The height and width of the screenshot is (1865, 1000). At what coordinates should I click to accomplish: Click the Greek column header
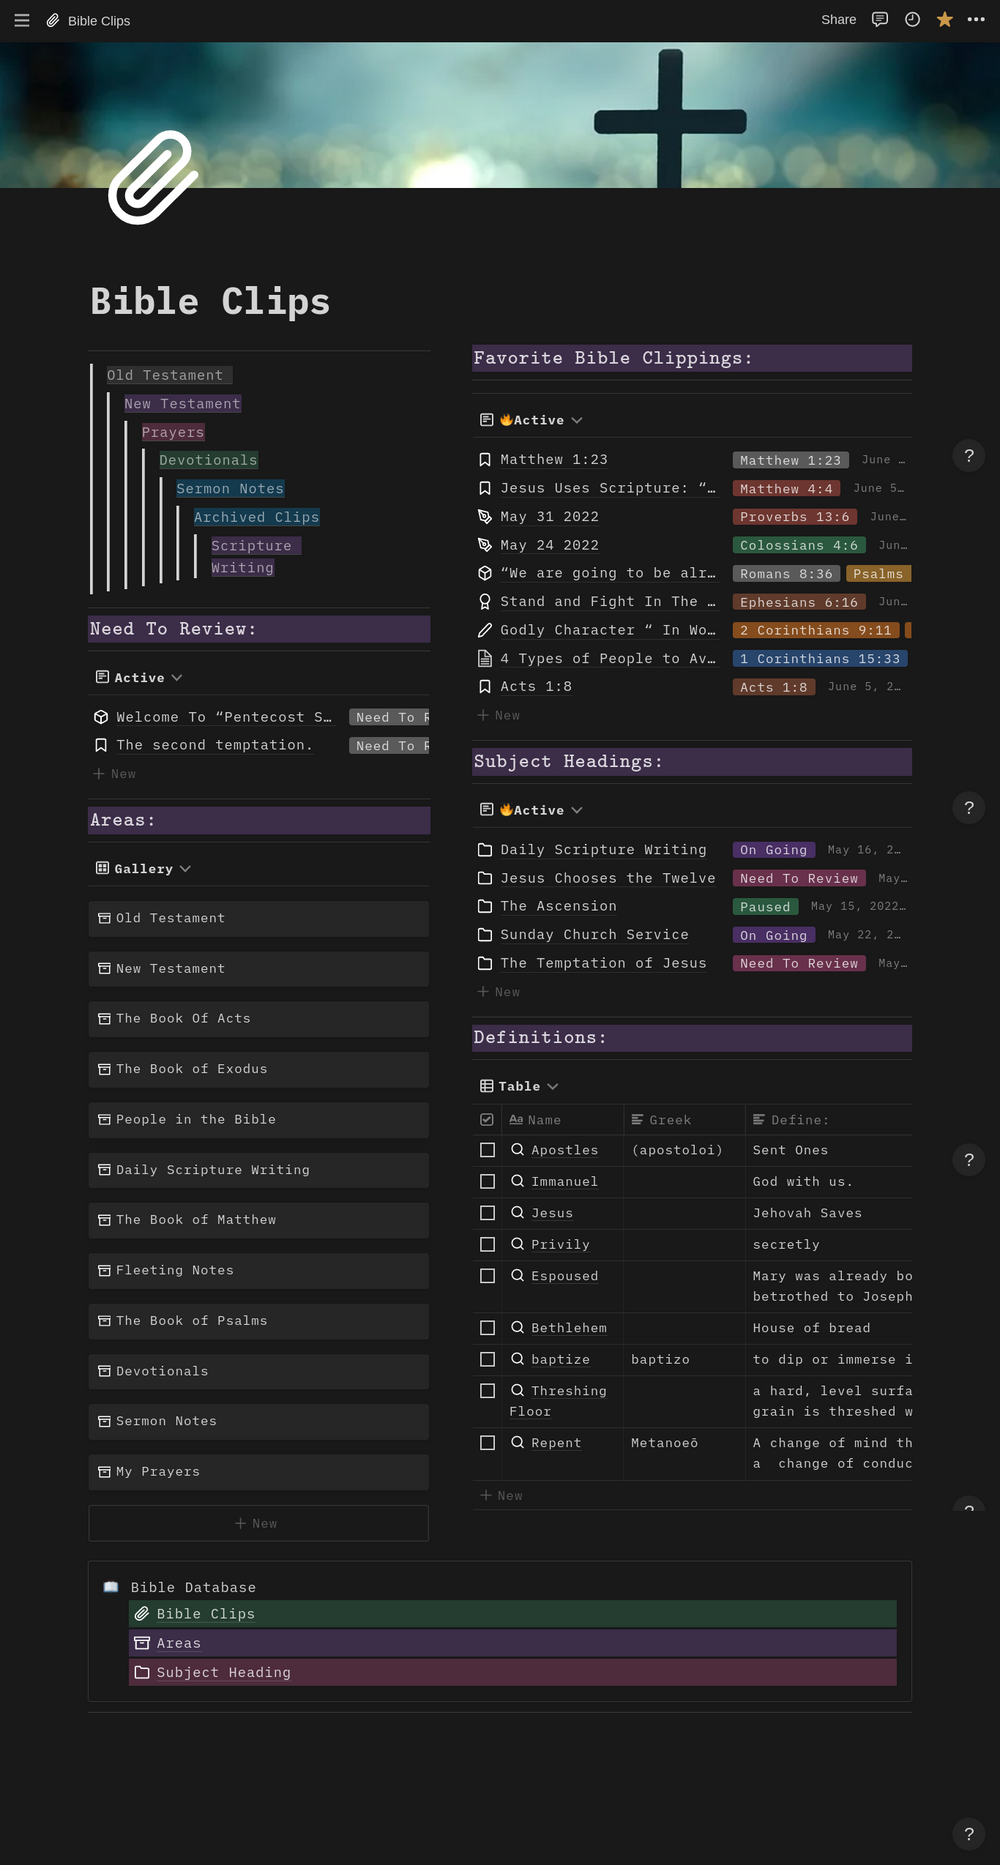coord(670,1120)
